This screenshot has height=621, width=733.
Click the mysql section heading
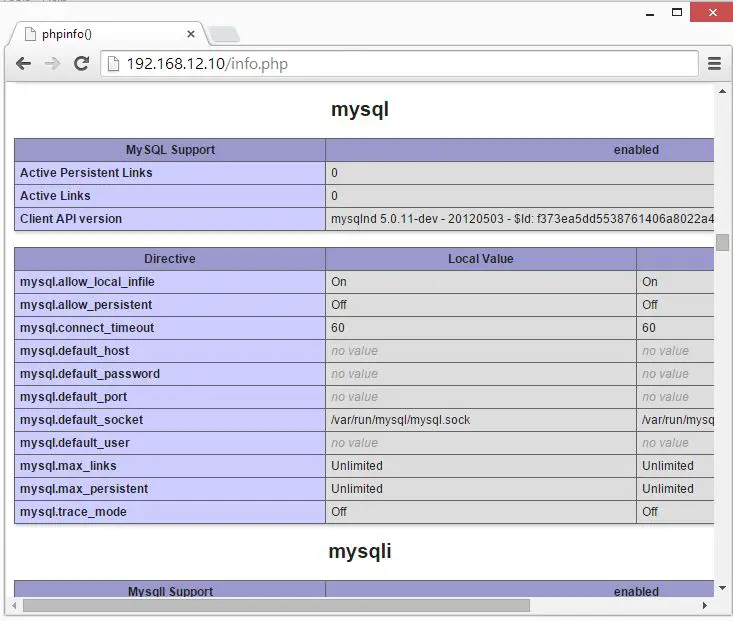click(x=360, y=110)
